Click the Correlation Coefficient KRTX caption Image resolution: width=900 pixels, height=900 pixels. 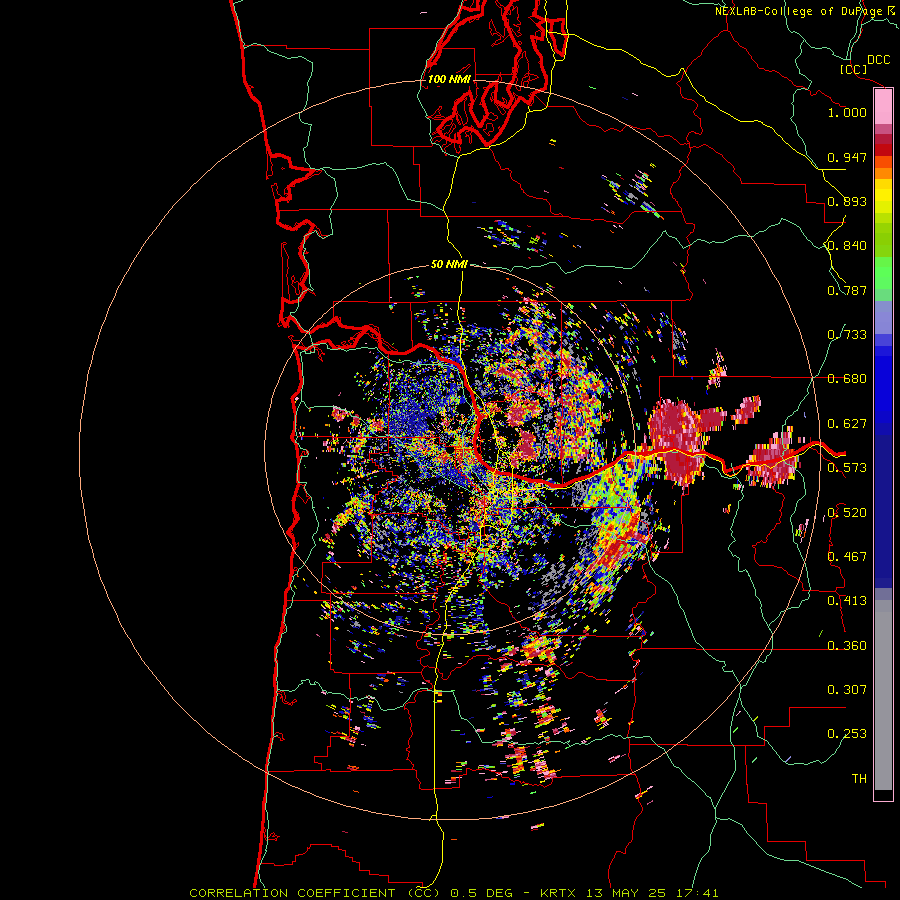point(453,893)
